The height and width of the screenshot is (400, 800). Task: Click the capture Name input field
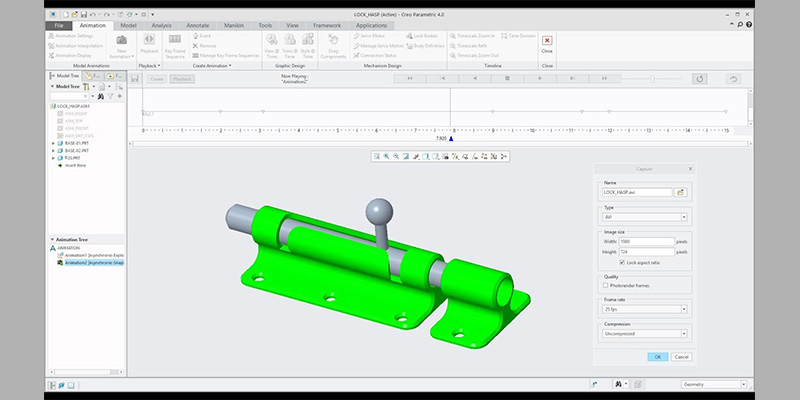[637, 192]
